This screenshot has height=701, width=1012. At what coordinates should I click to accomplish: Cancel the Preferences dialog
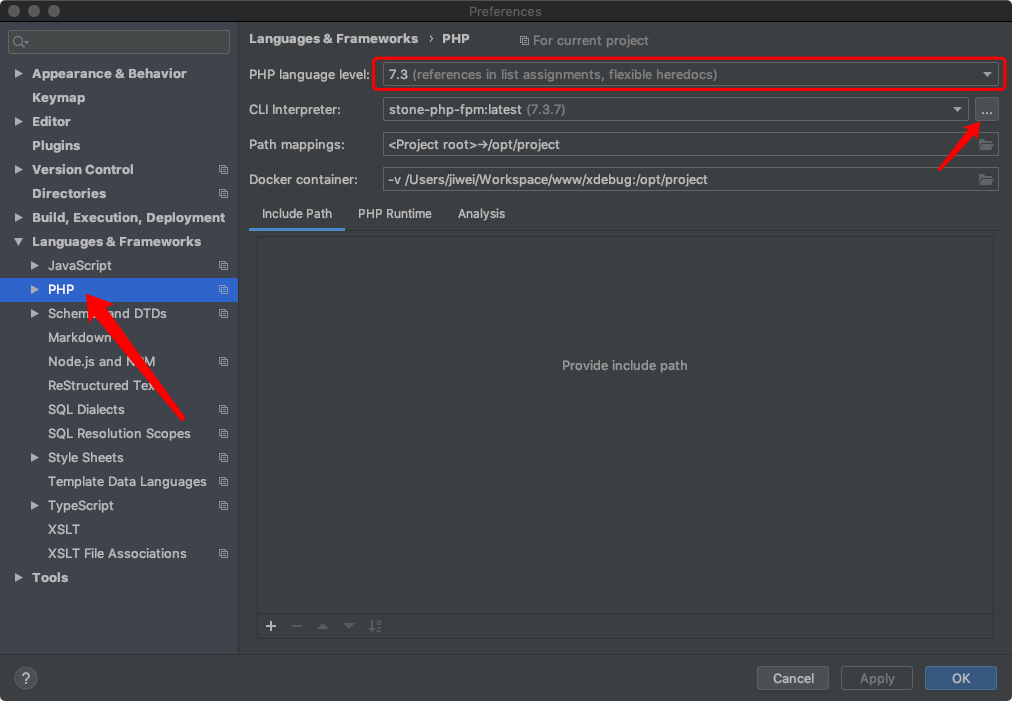(792, 677)
